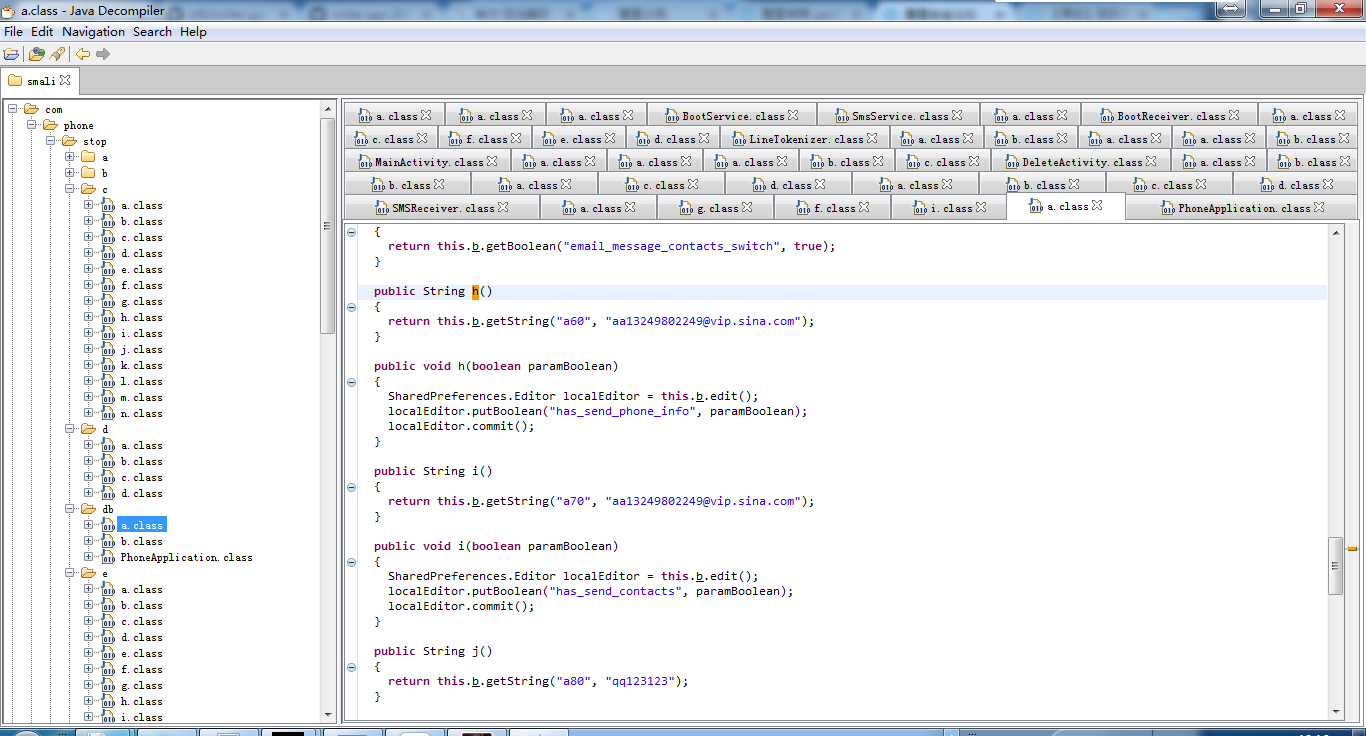This screenshot has height=736, width=1366.
Task: Collapse the stop package node
Action: pos(51,141)
